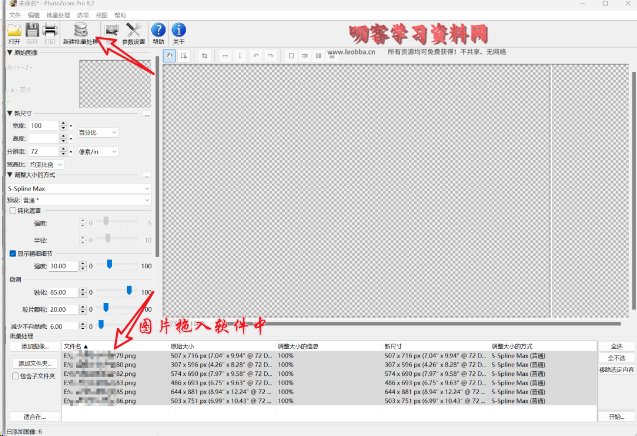Click the 全选 (Select All) button

coord(615,346)
